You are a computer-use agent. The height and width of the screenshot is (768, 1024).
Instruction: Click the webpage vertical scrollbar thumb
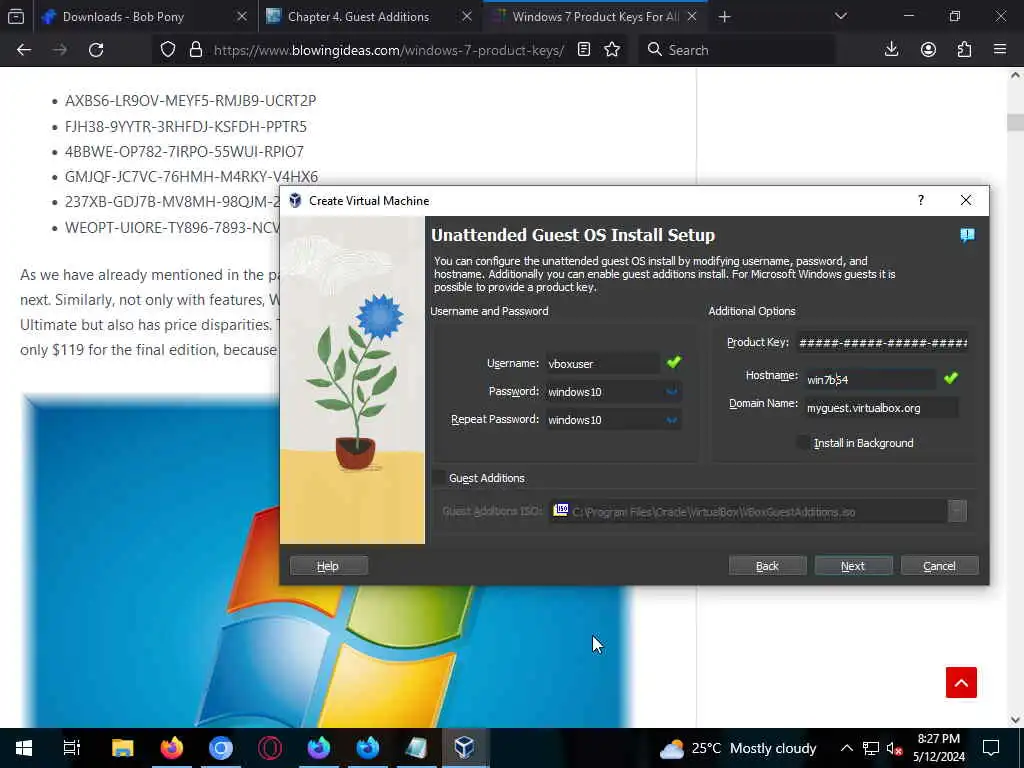[1015, 122]
